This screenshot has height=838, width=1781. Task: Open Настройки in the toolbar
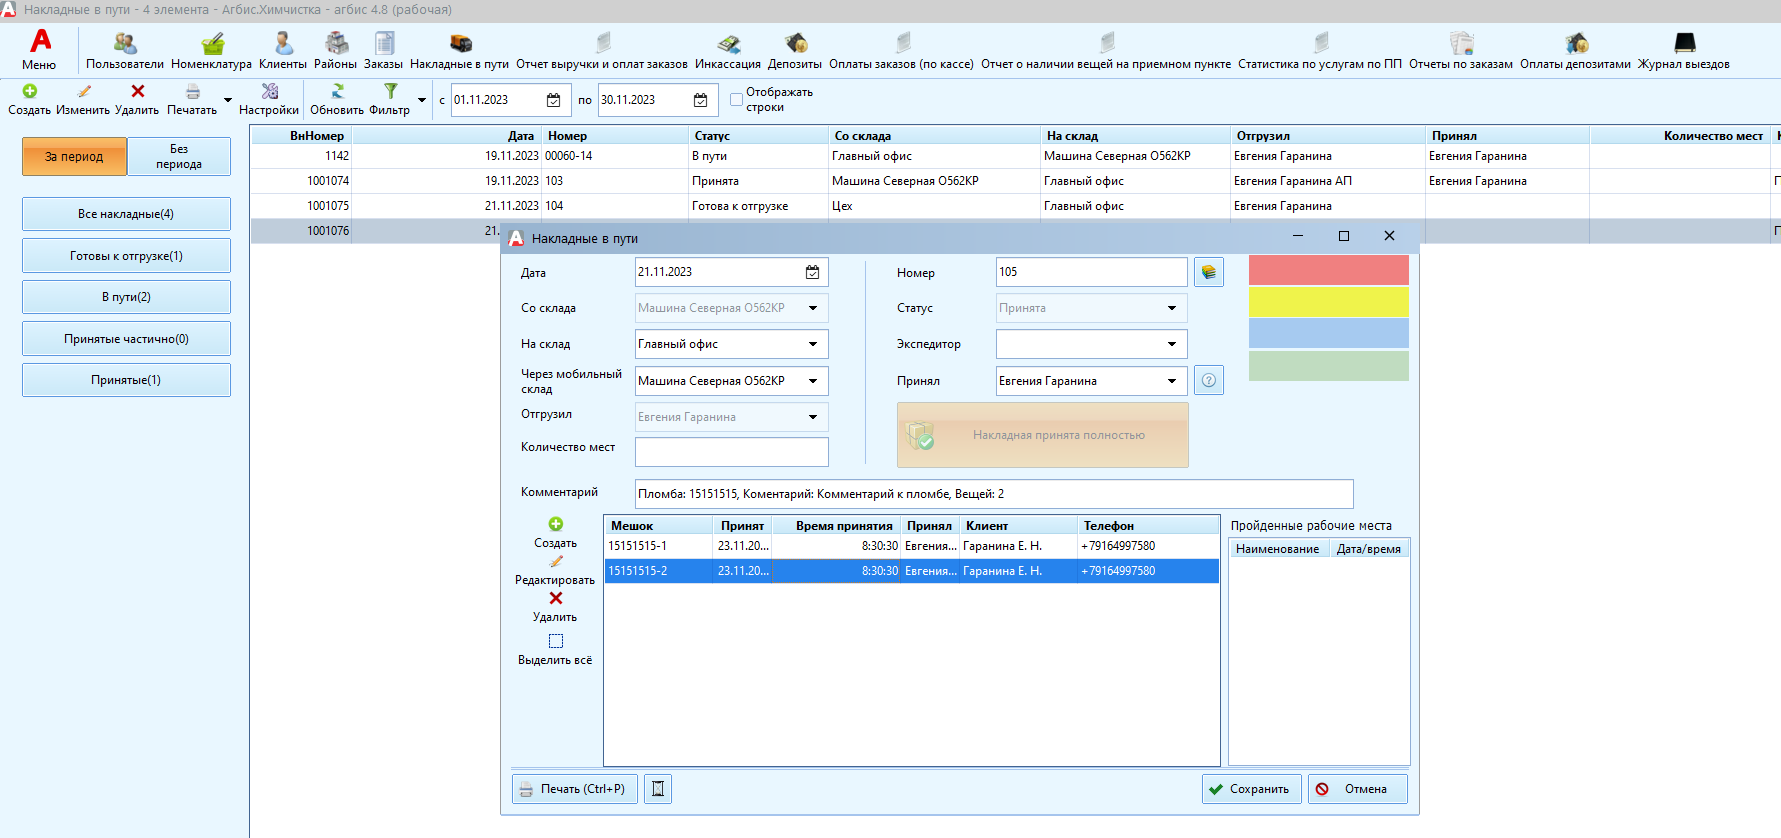click(x=269, y=100)
